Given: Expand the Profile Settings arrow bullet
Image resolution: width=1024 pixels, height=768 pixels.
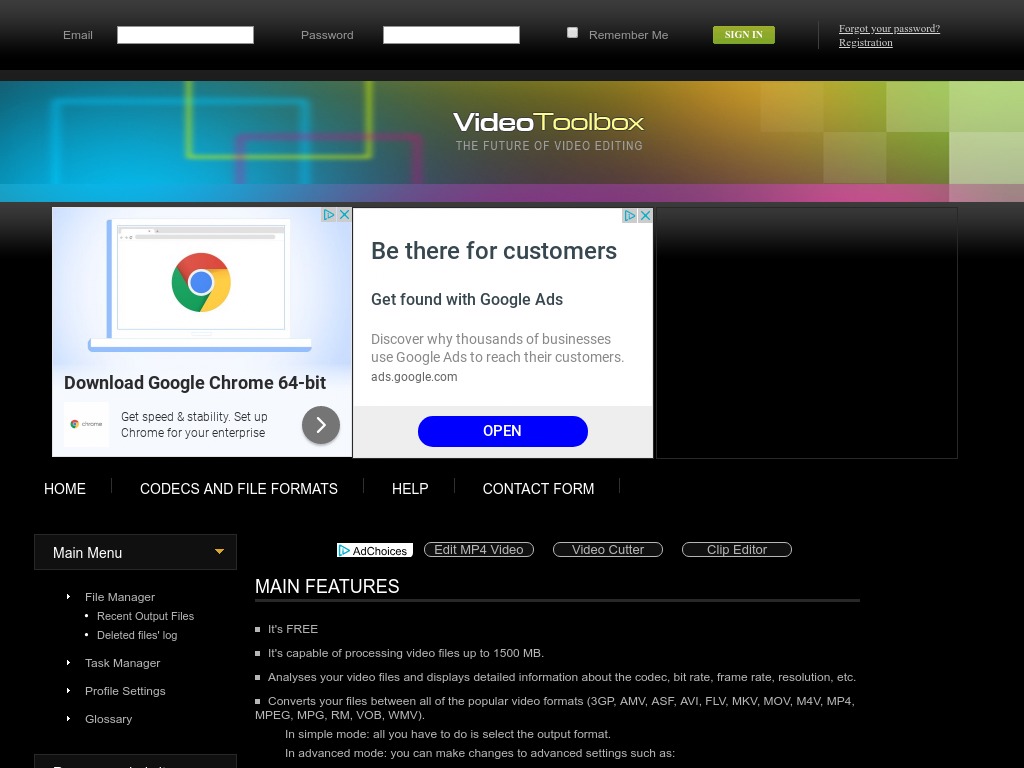Looking at the screenshot, I should point(69,691).
